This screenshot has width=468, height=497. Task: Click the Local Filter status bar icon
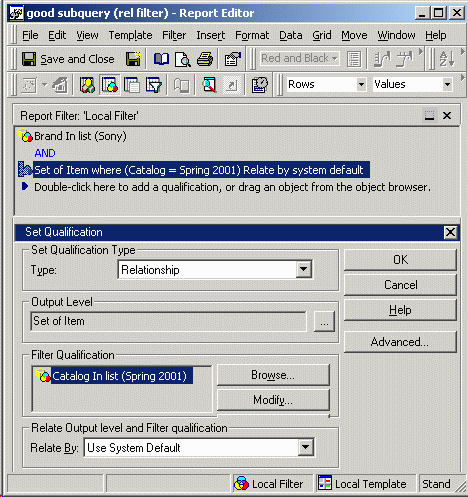point(241,483)
